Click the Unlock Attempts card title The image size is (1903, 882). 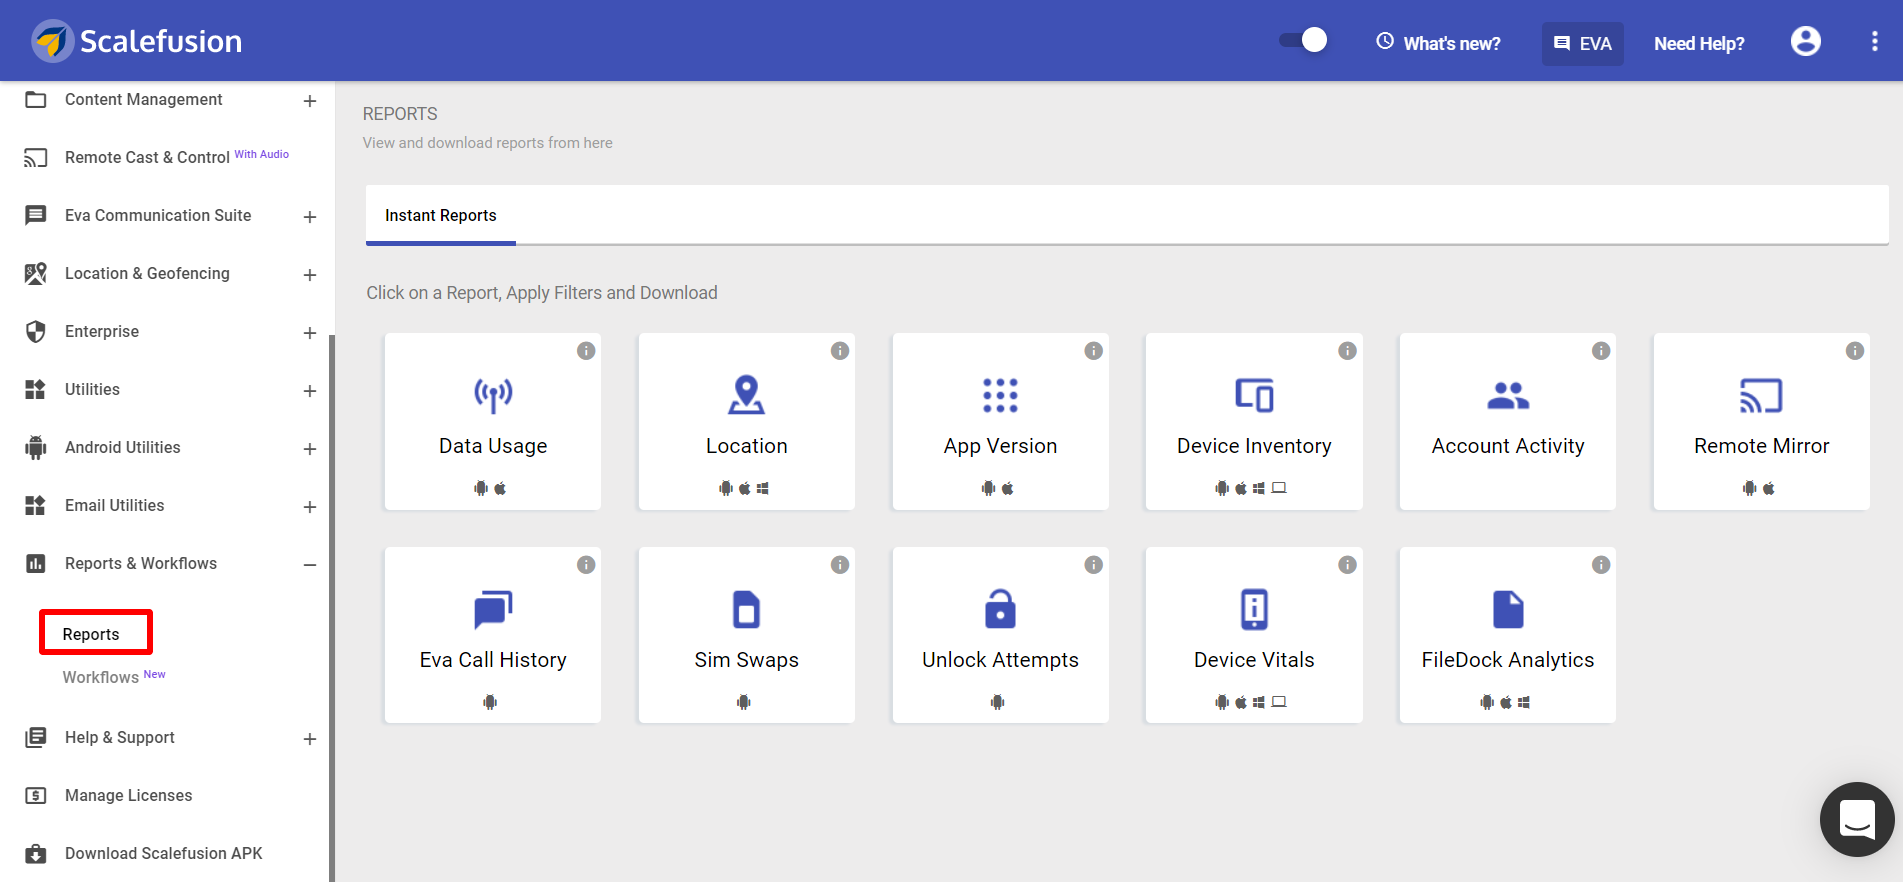(1000, 660)
